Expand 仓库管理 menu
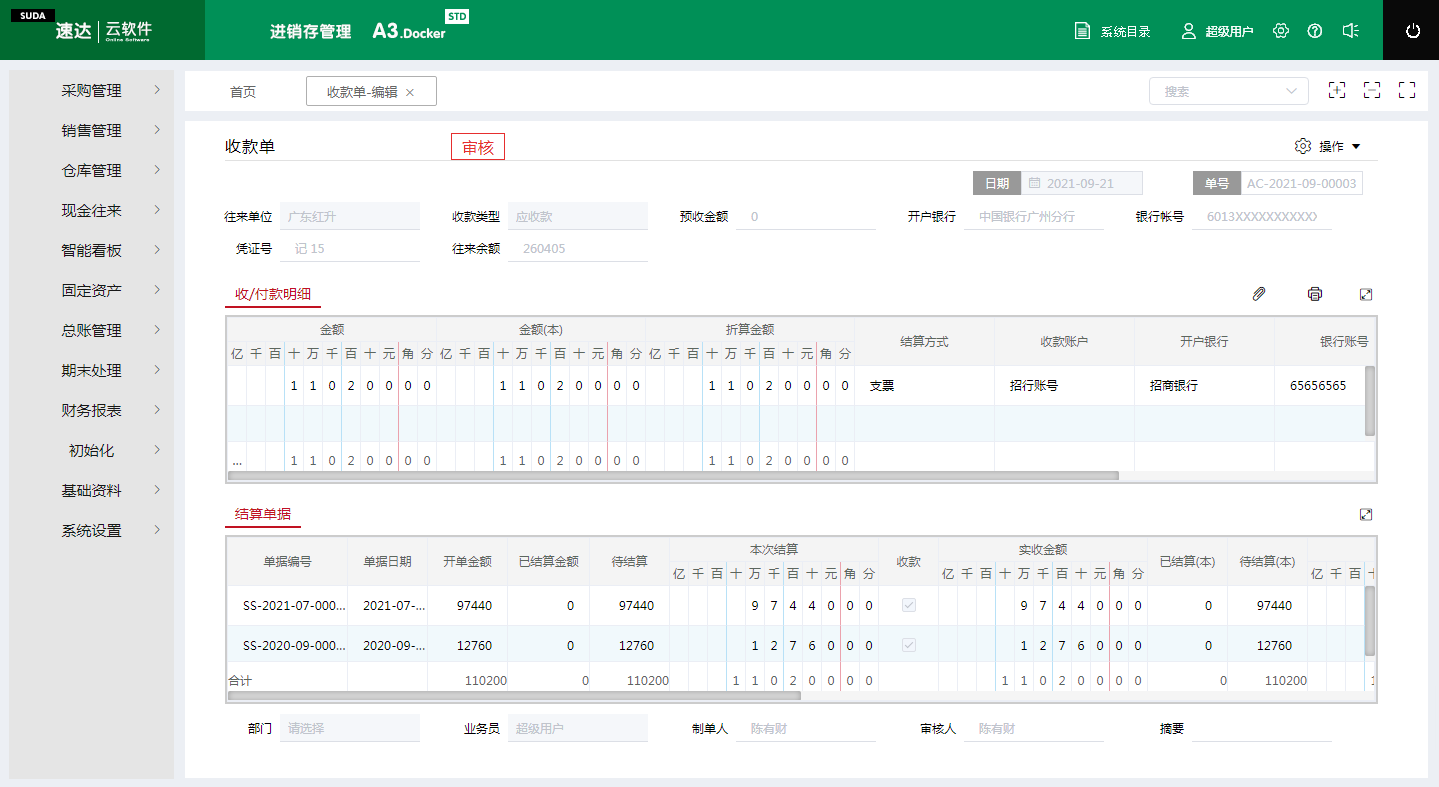 (x=92, y=170)
